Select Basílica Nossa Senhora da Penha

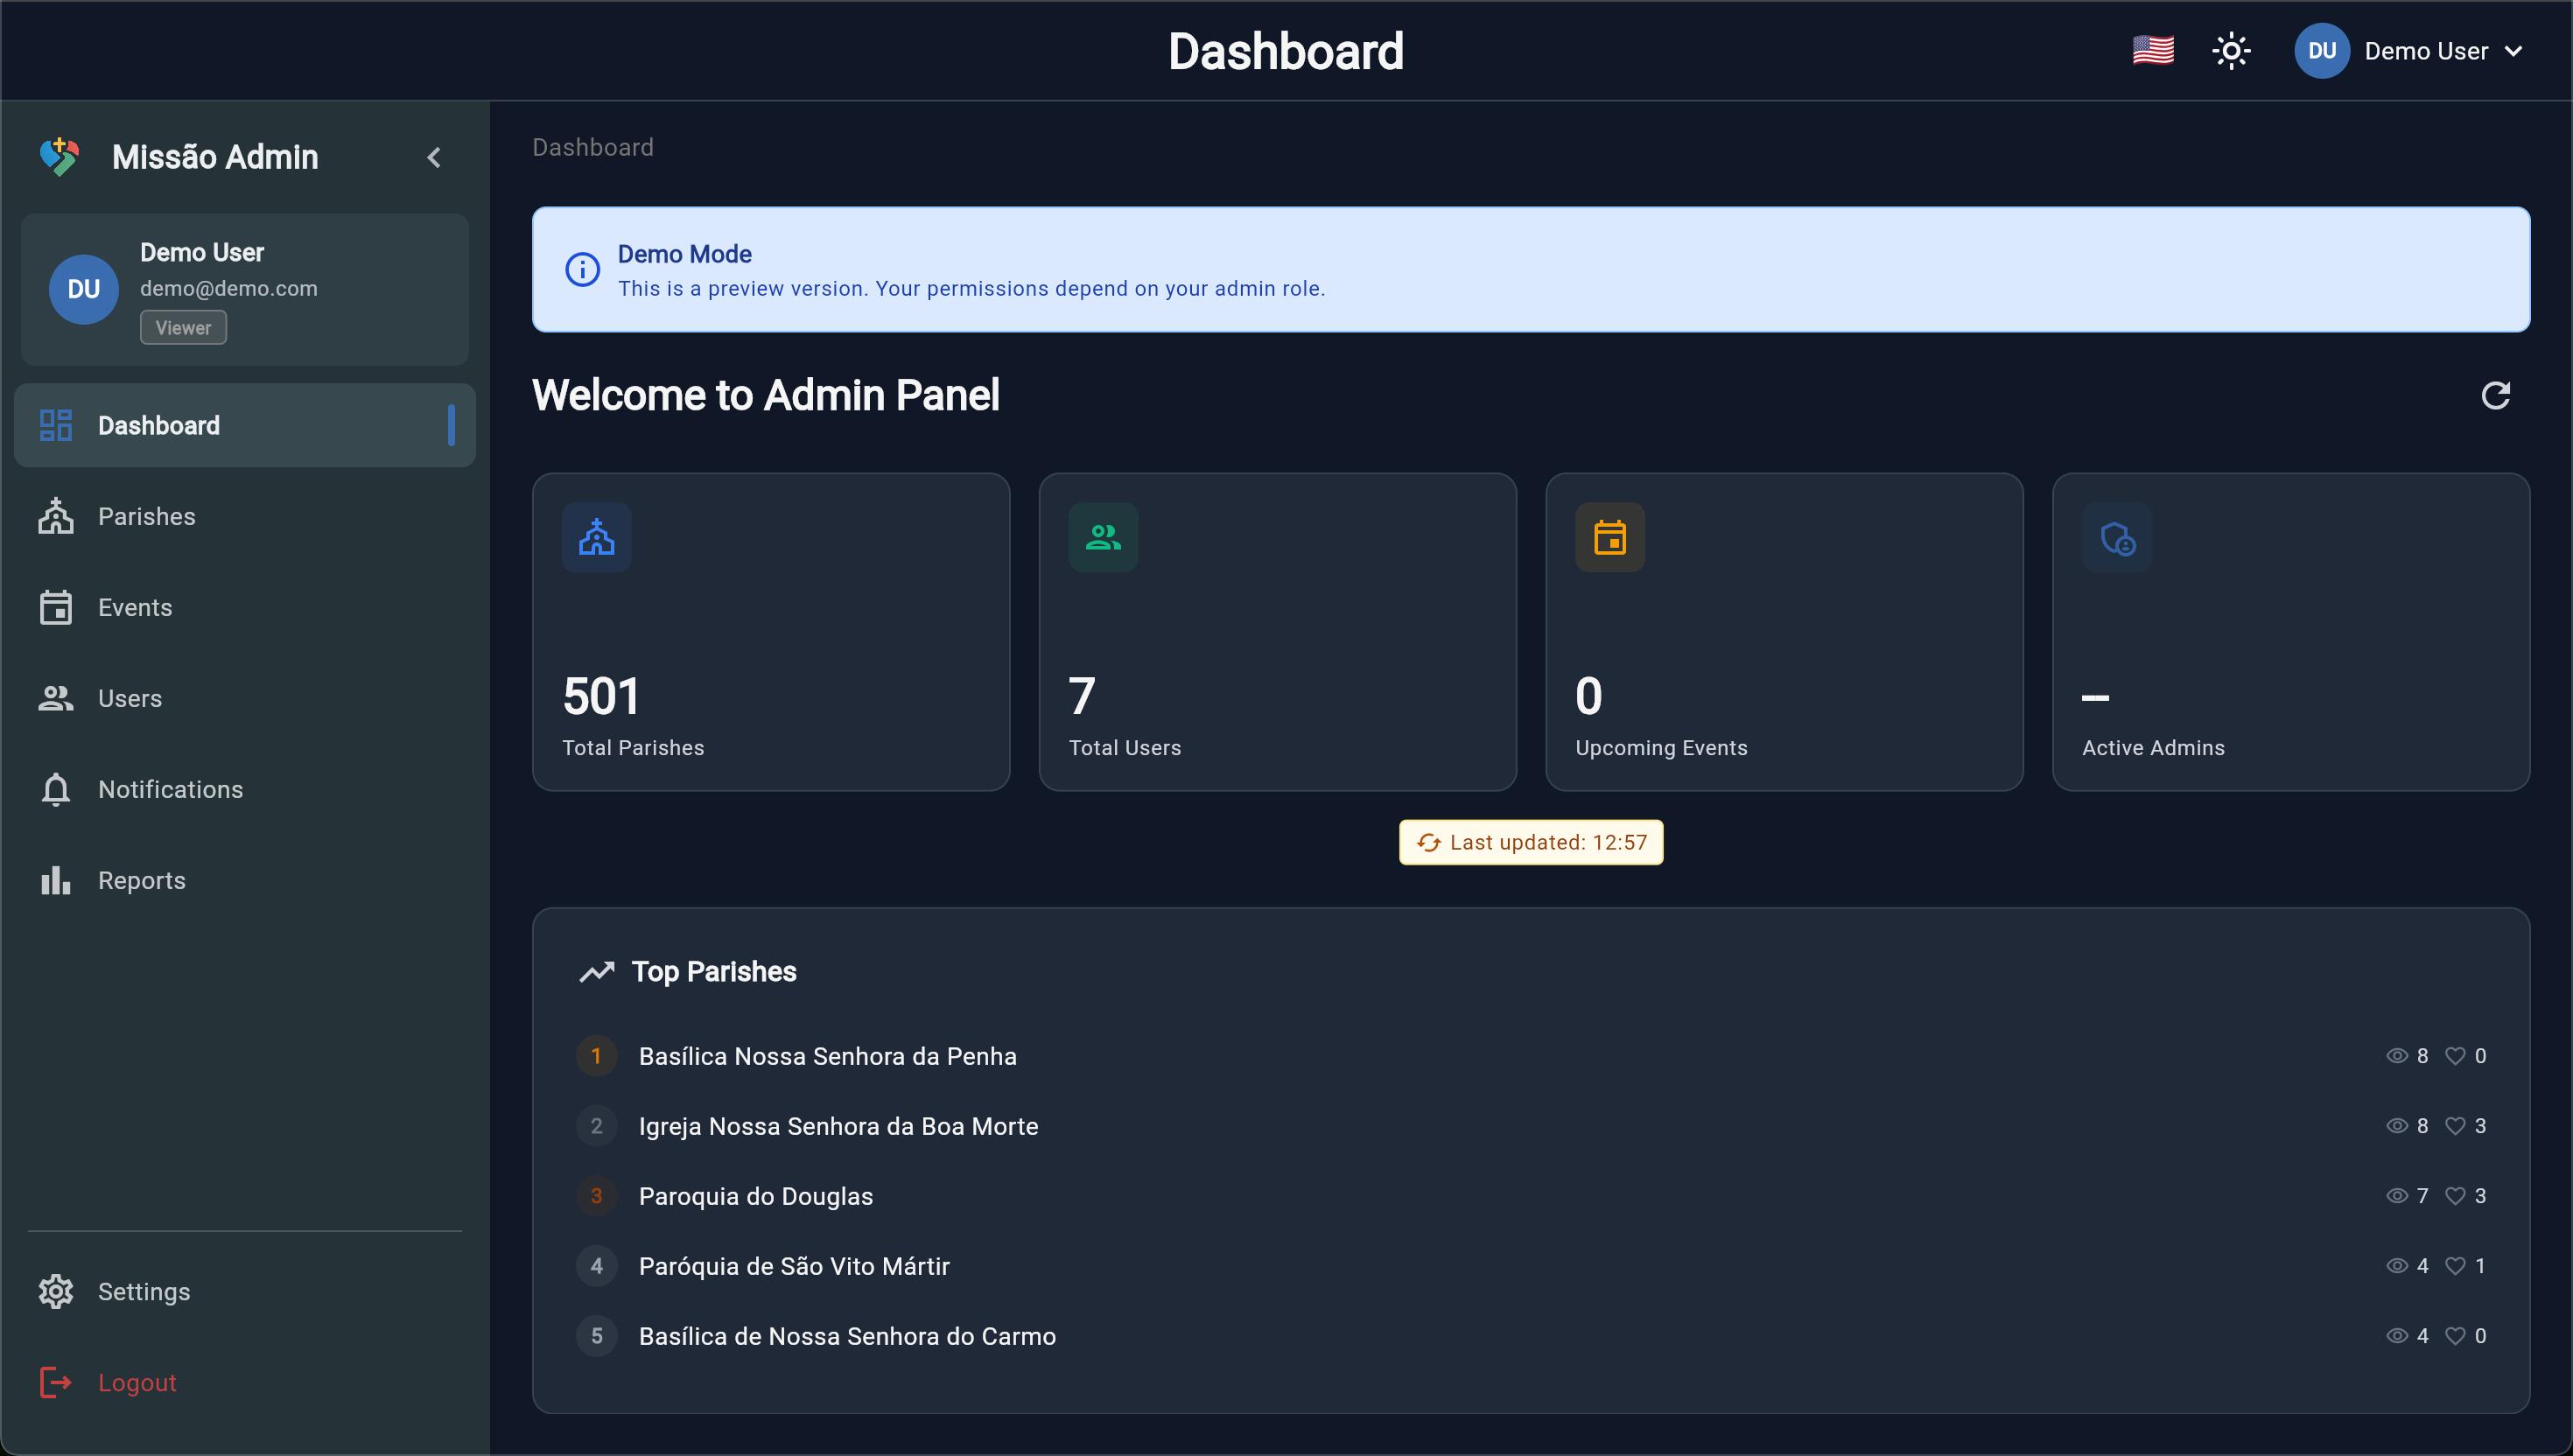pos(828,1055)
